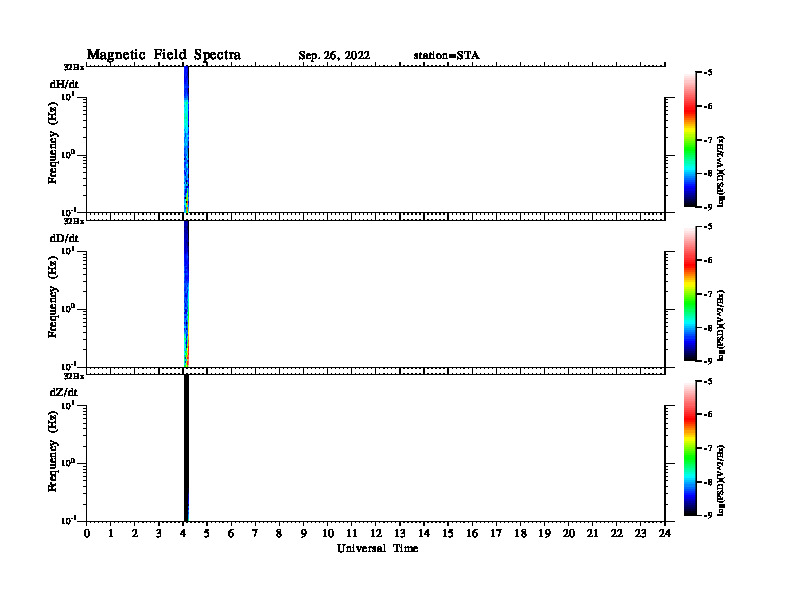Click the data stripe in dD/dt panel
792x612 pixels.
point(186,293)
